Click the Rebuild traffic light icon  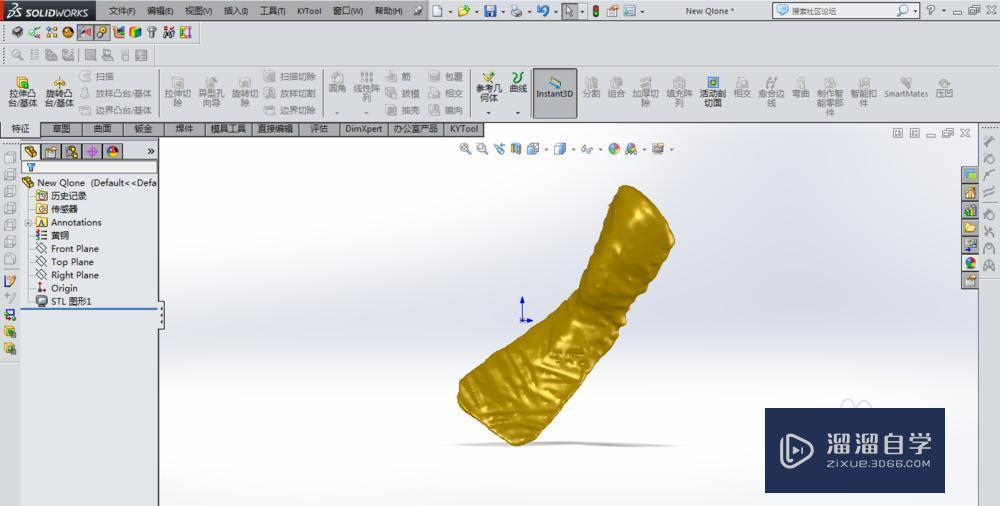[x=596, y=11]
